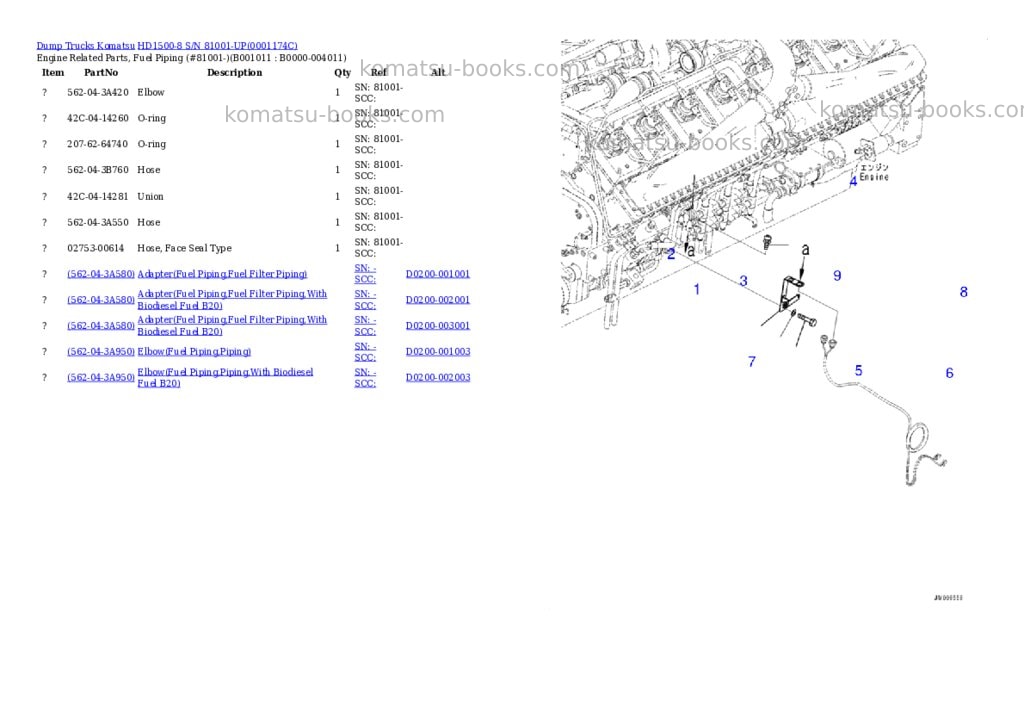Click the PartNo column header
Image resolution: width=1024 pixels, height=725 pixels.
coord(101,72)
